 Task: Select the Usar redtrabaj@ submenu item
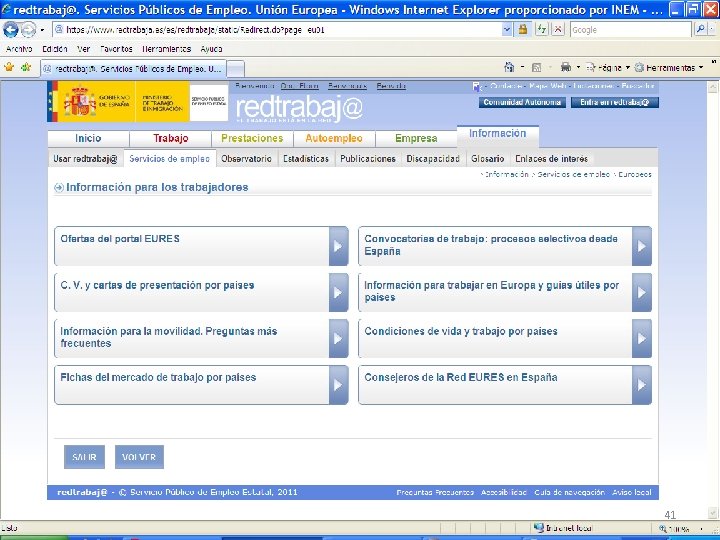pos(85,159)
